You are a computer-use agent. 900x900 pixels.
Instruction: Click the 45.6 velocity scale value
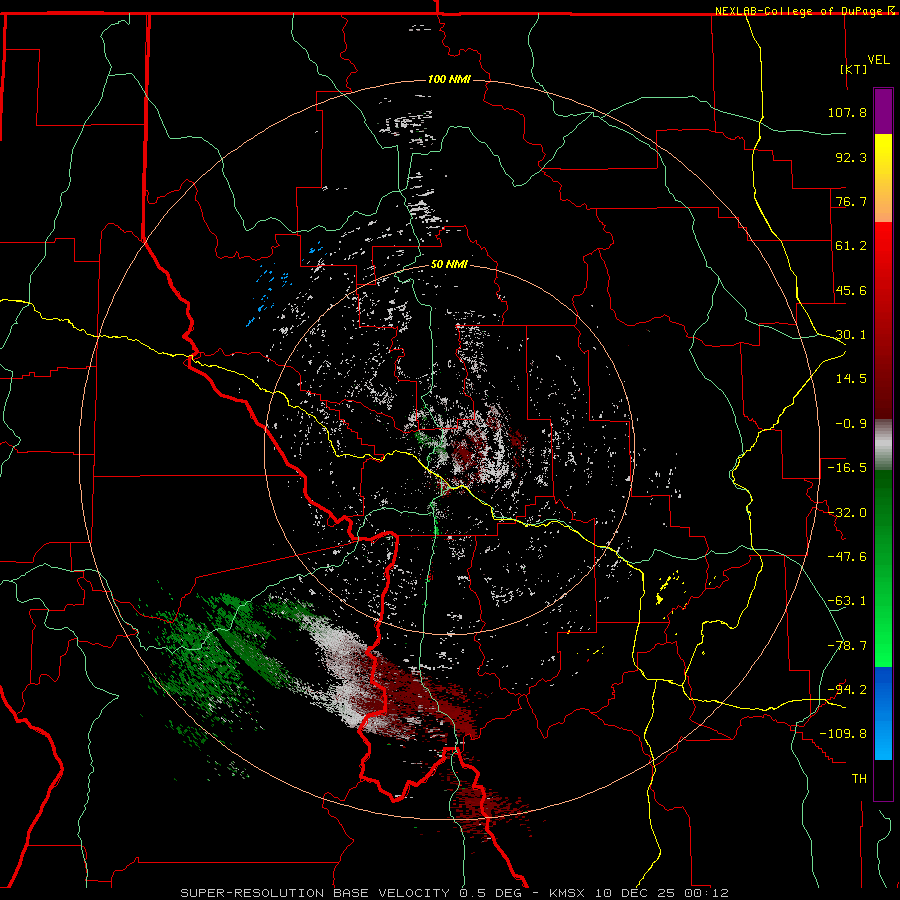click(851, 290)
